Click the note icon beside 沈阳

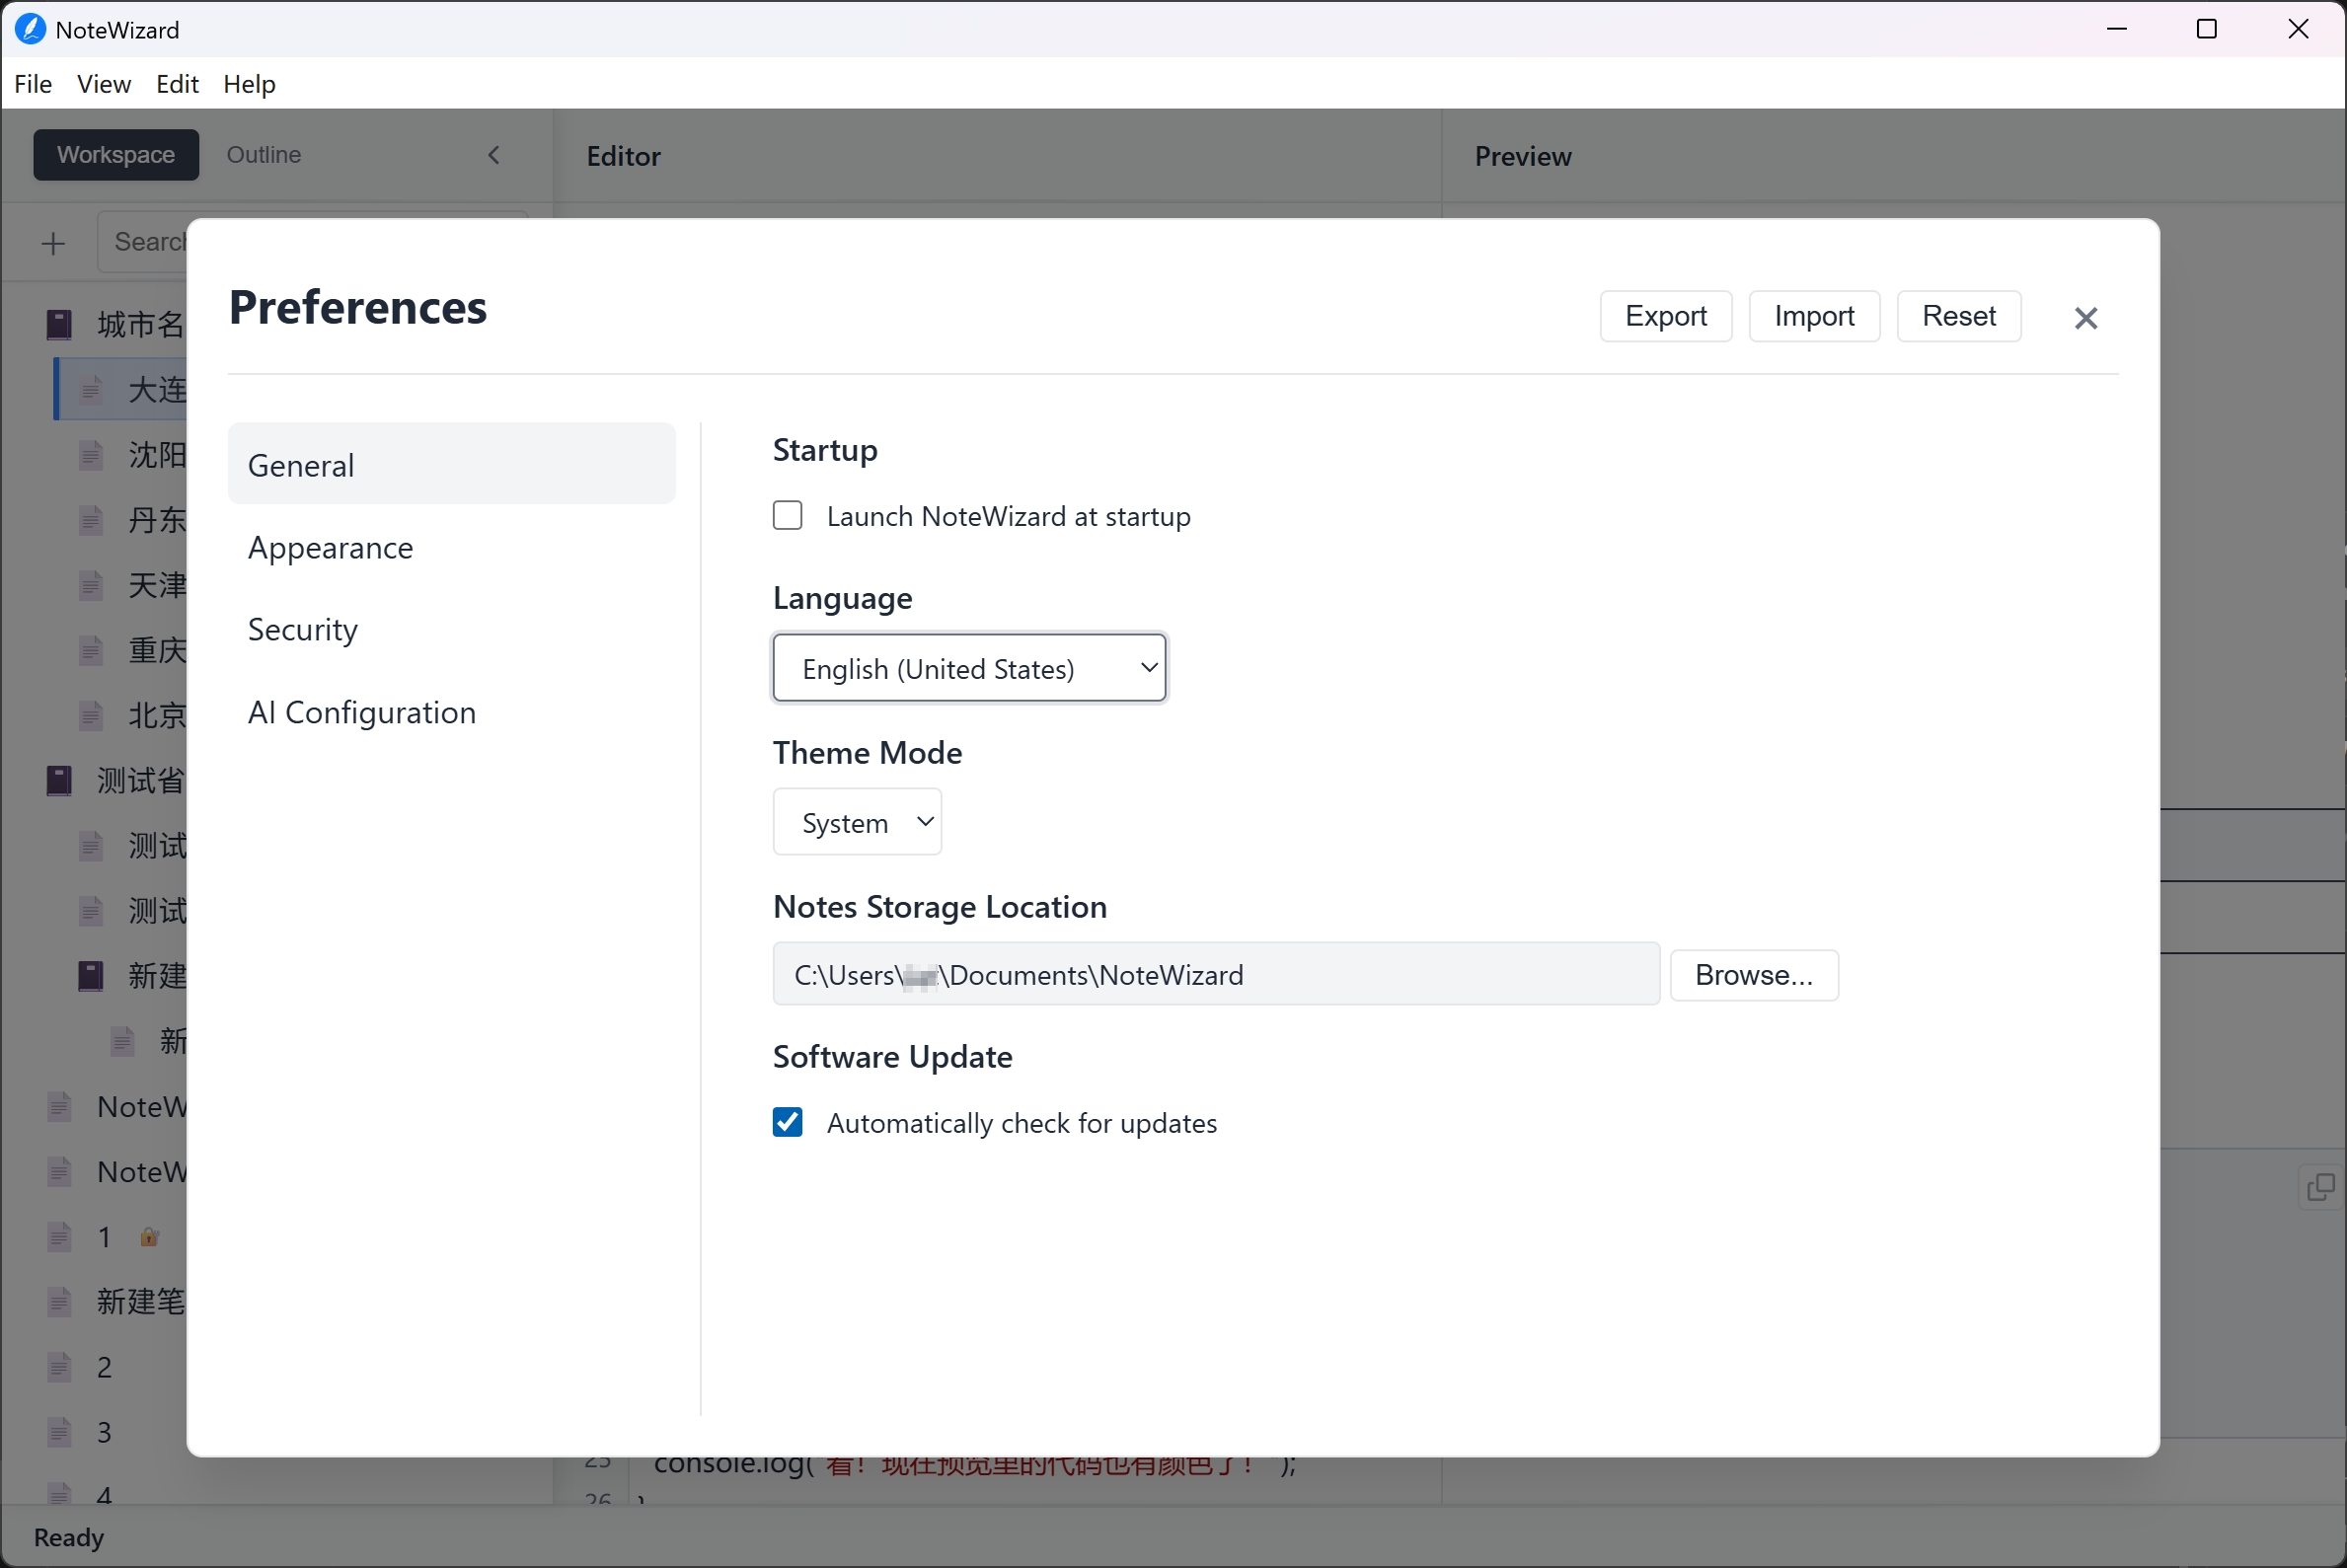pyautogui.click(x=91, y=455)
